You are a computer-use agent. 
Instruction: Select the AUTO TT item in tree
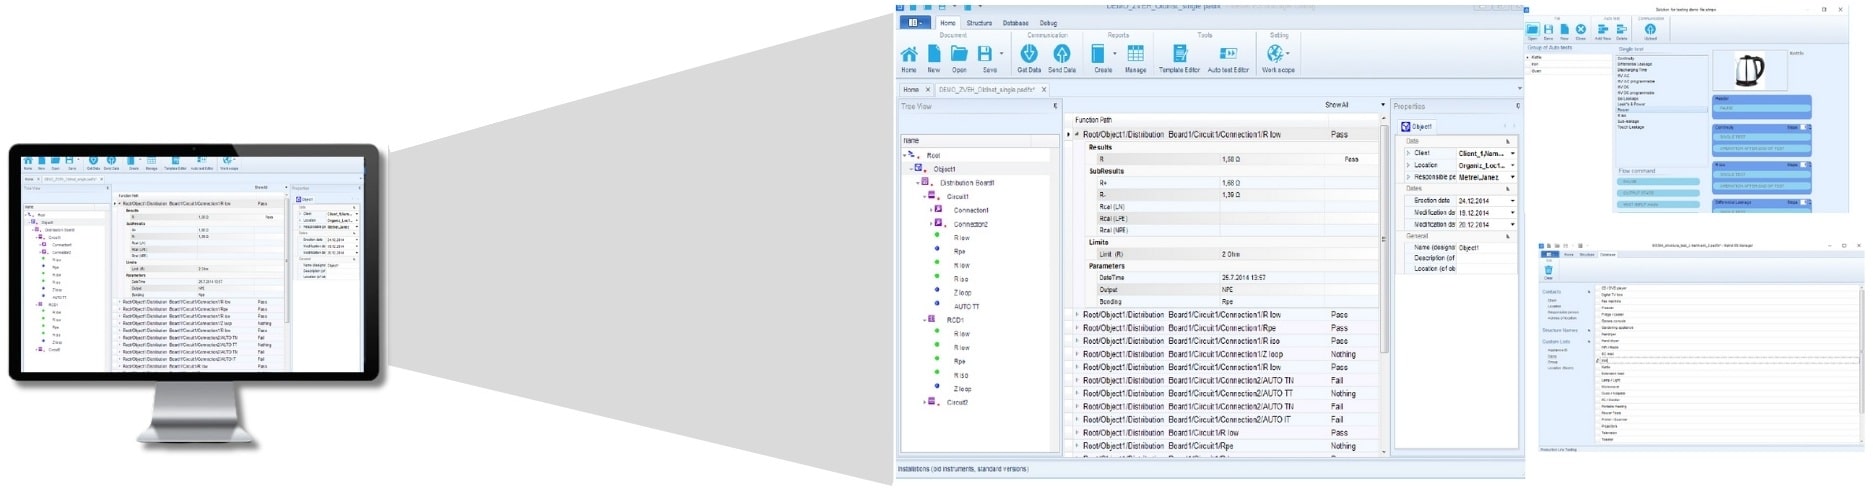tap(967, 307)
